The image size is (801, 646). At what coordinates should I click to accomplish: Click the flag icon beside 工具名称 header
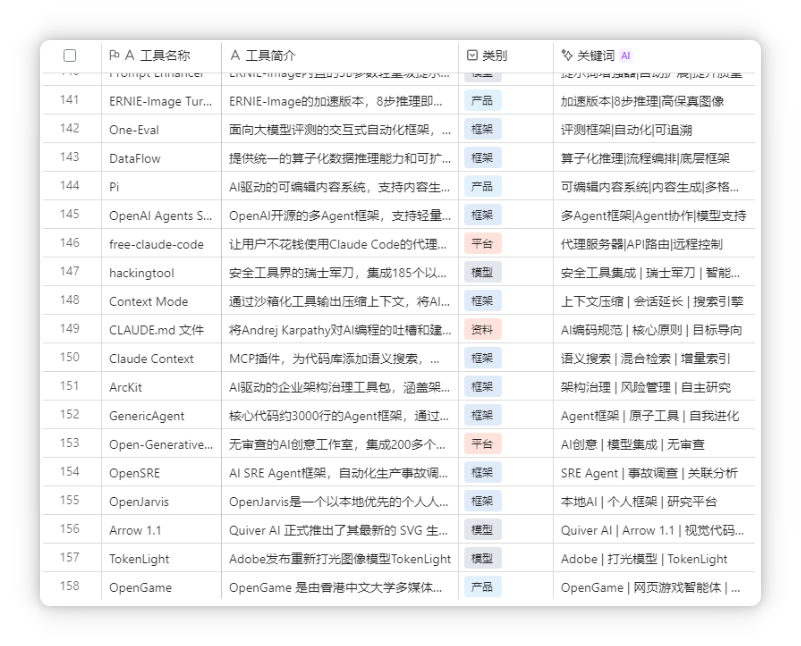click(114, 55)
